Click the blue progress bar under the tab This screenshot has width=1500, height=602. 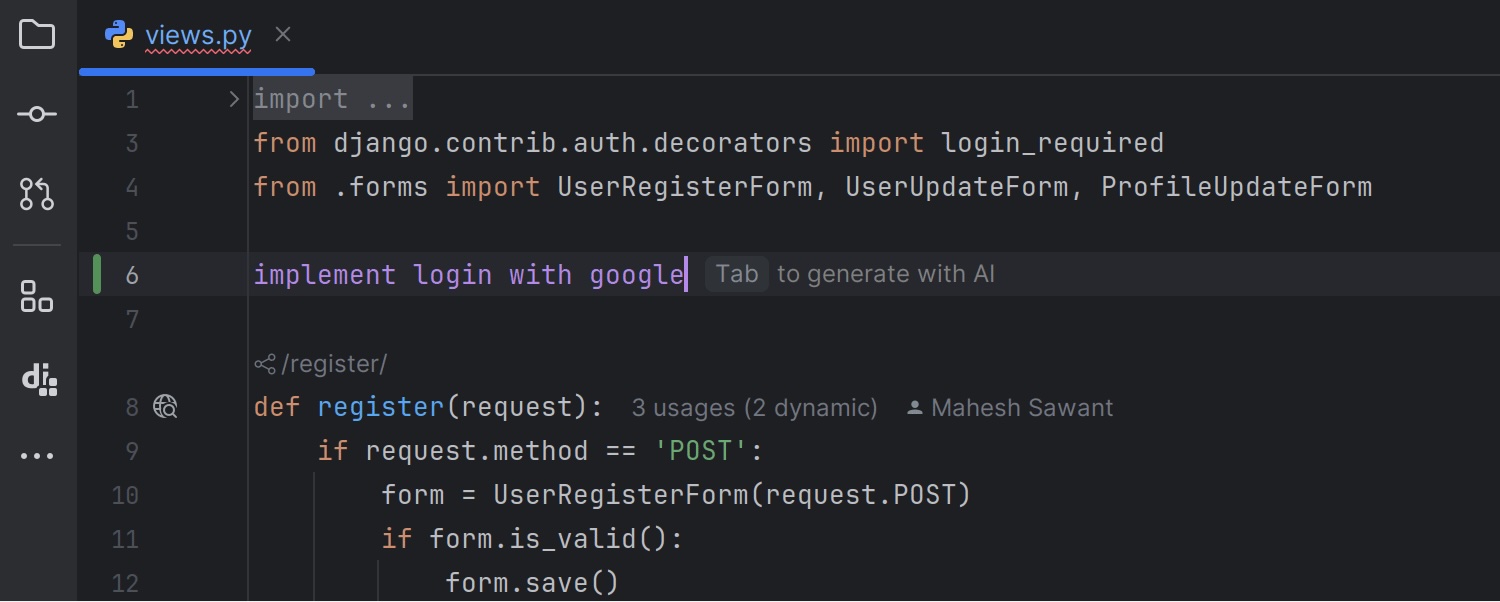click(x=197, y=71)
